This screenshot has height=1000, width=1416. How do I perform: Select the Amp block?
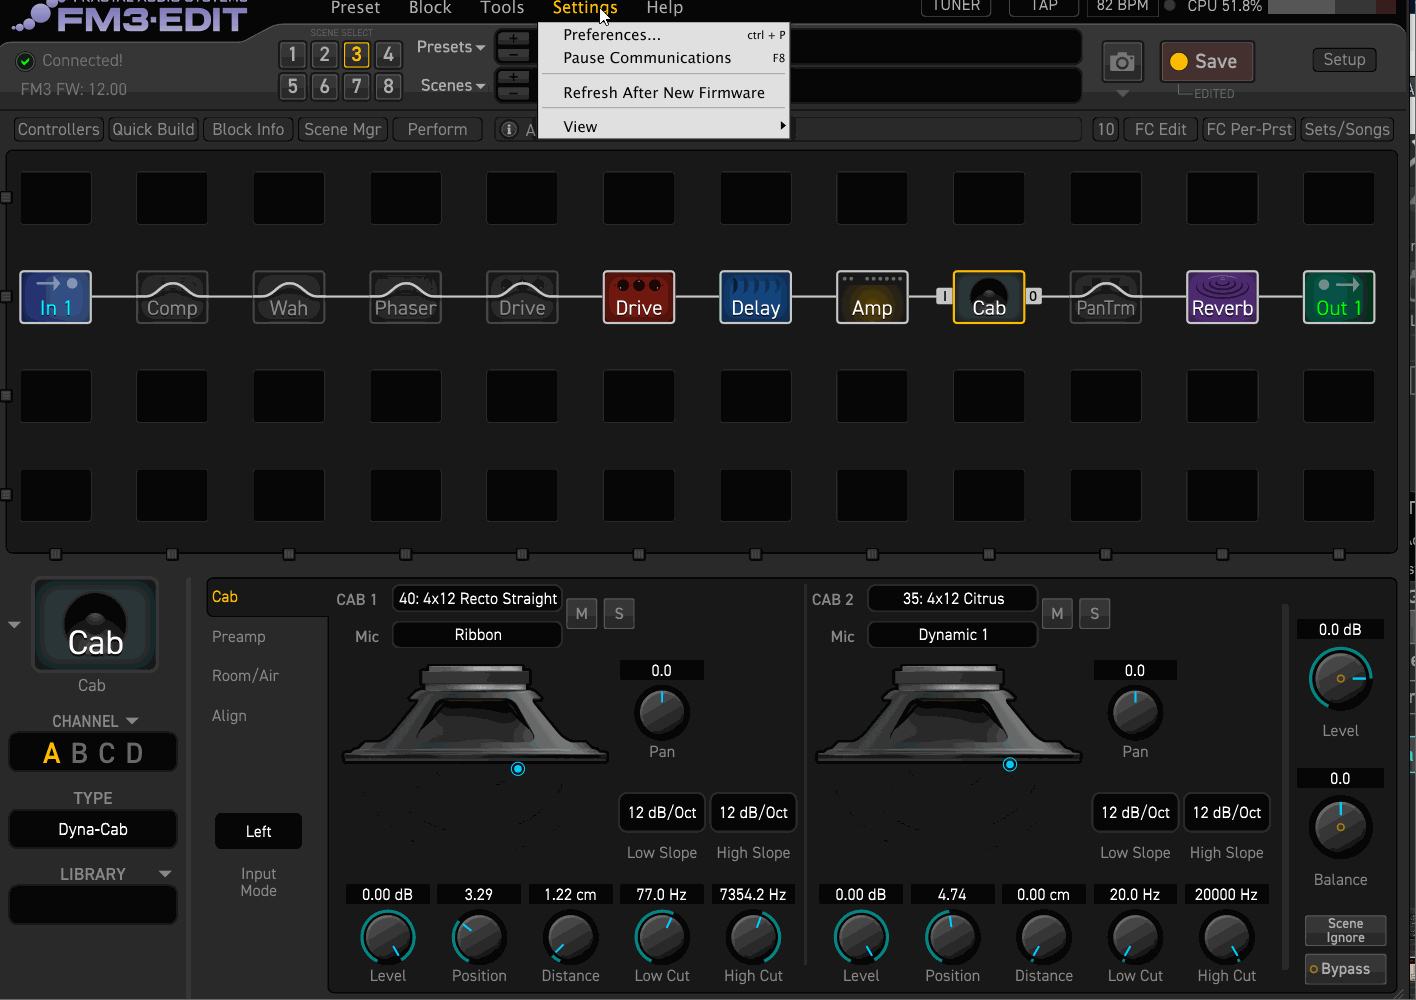tap(872, 297)
